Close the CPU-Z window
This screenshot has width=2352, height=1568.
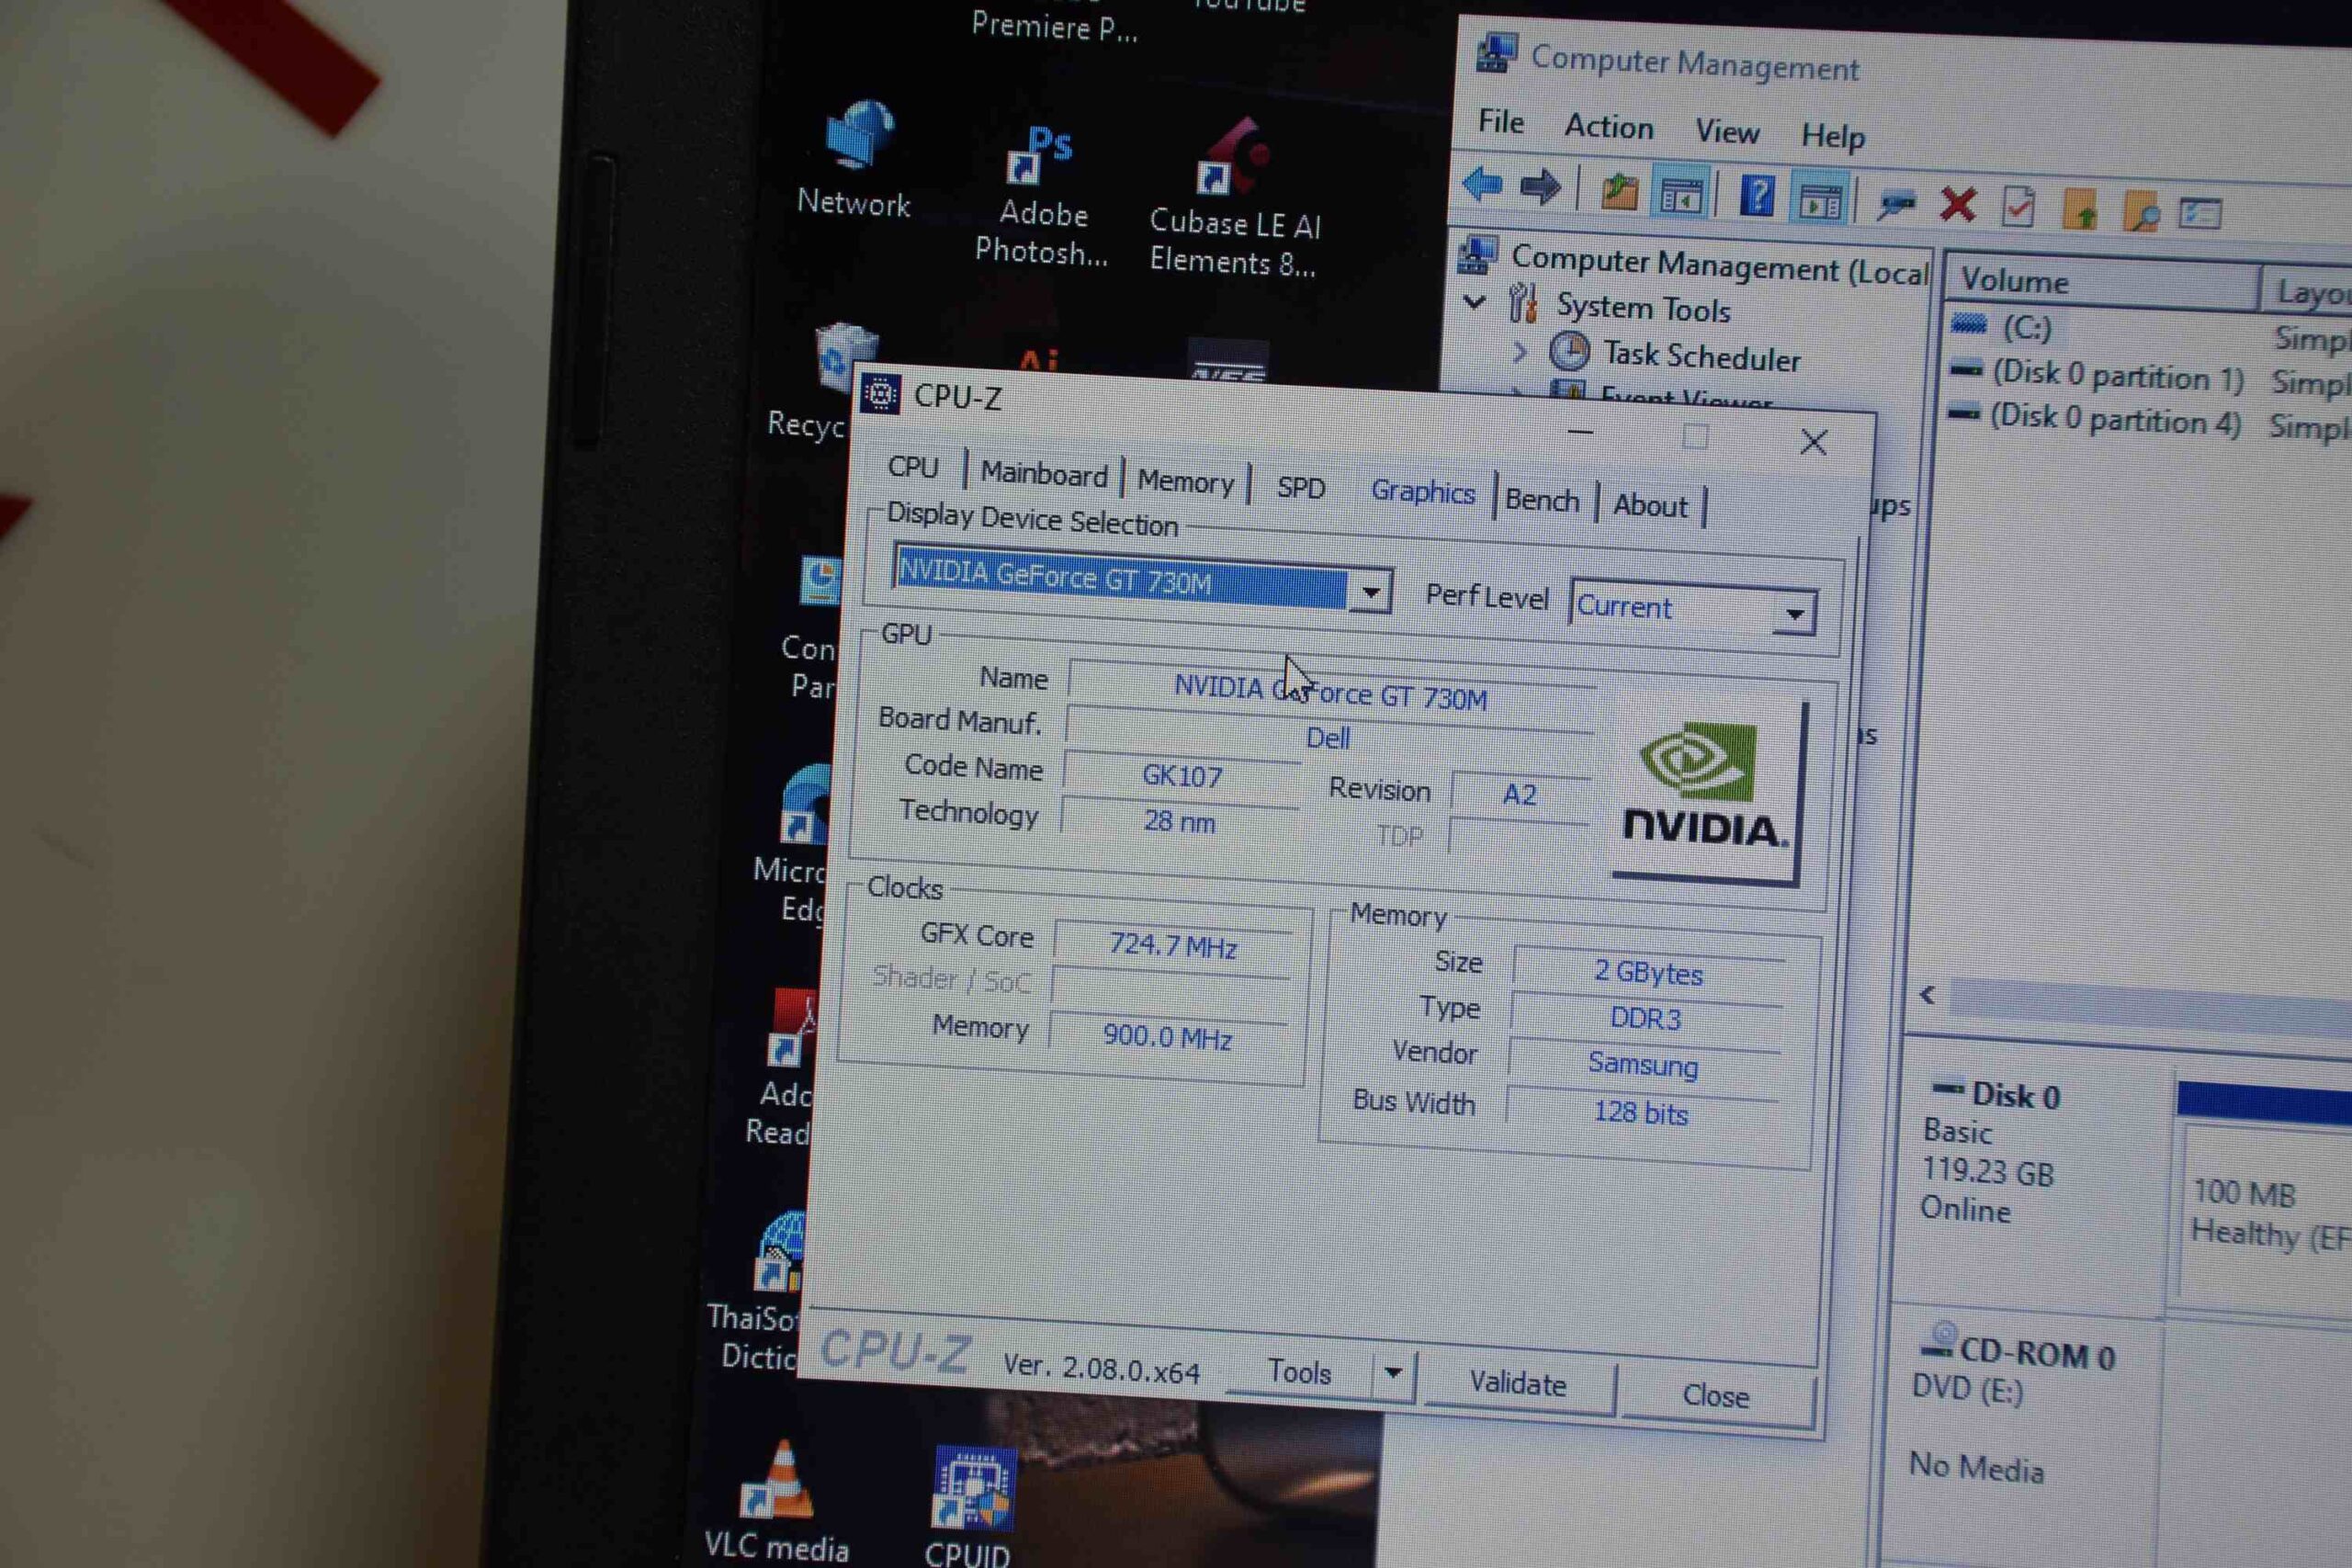1814,442
